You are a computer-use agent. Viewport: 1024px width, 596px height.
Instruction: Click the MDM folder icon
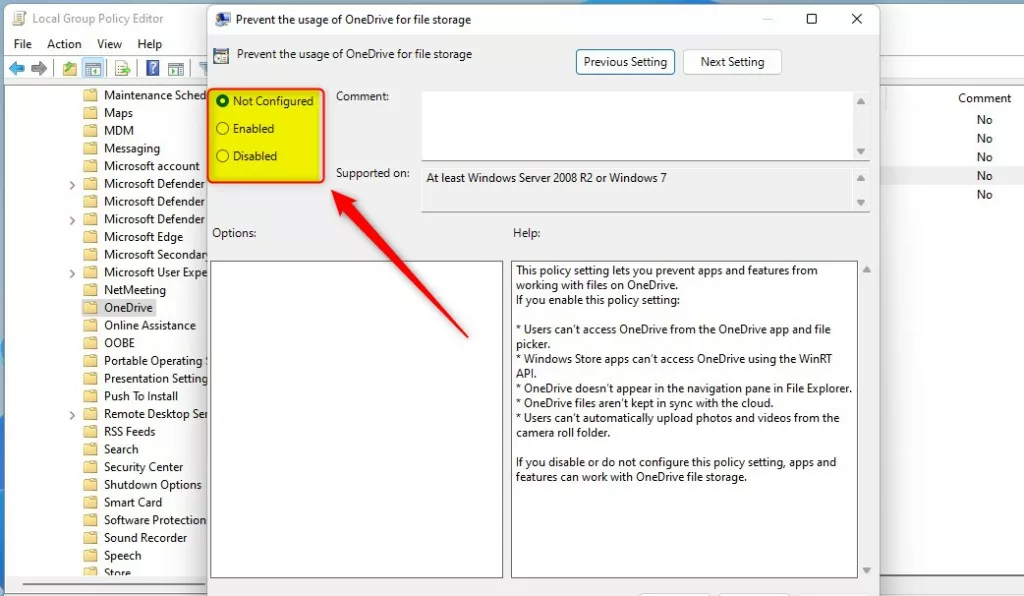tap(90, 131)
